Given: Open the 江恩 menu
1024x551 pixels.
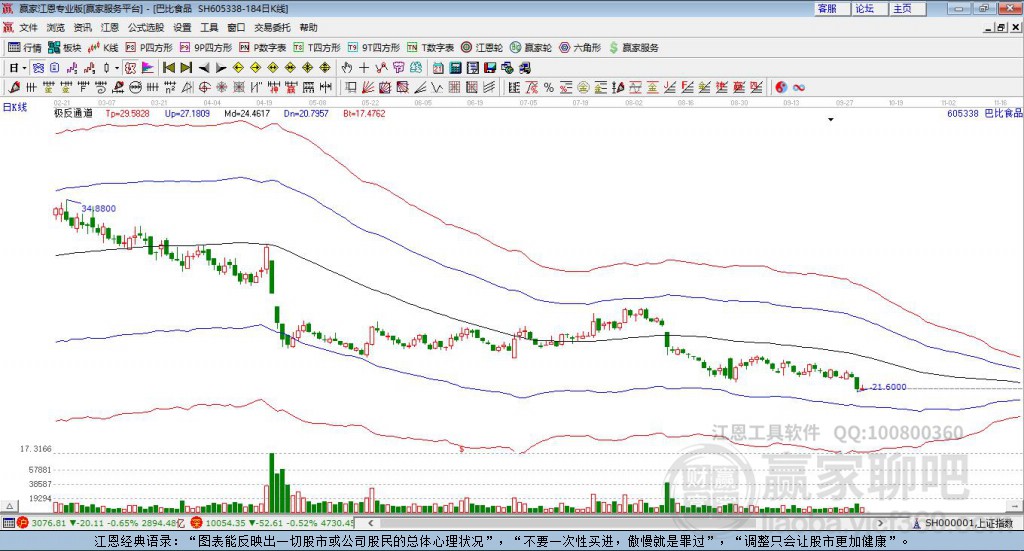Looking at the screenshot, I should tap(110, 27).
